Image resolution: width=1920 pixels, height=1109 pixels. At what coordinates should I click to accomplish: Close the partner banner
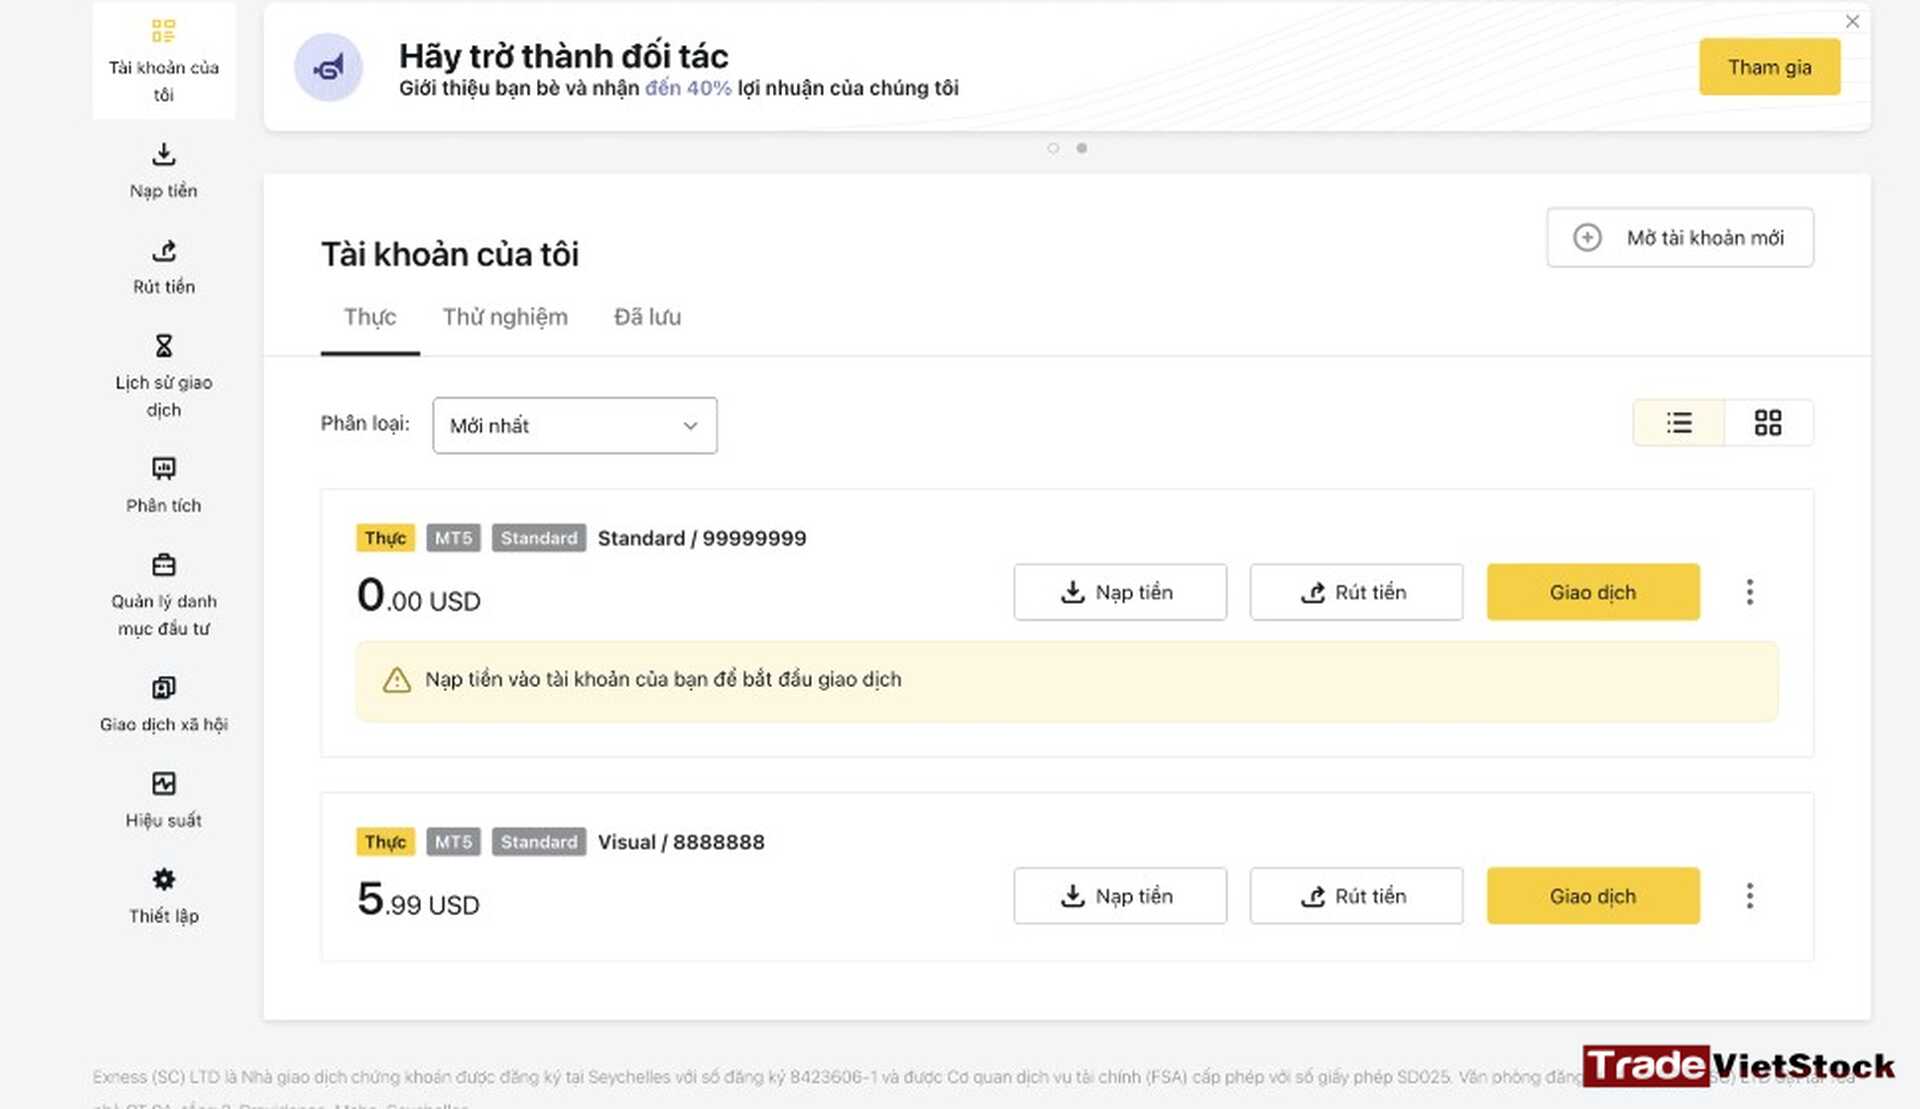coord(1852,21)
